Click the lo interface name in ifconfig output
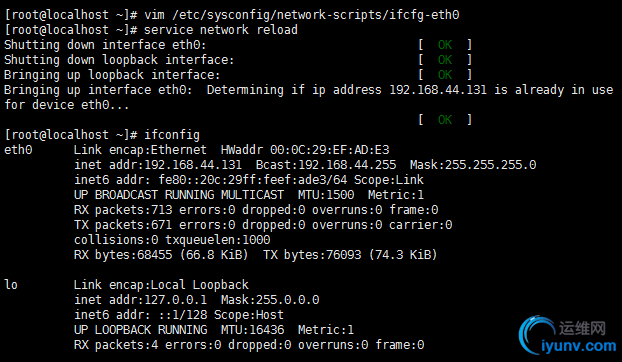622x362 pixels. point(11,285)
